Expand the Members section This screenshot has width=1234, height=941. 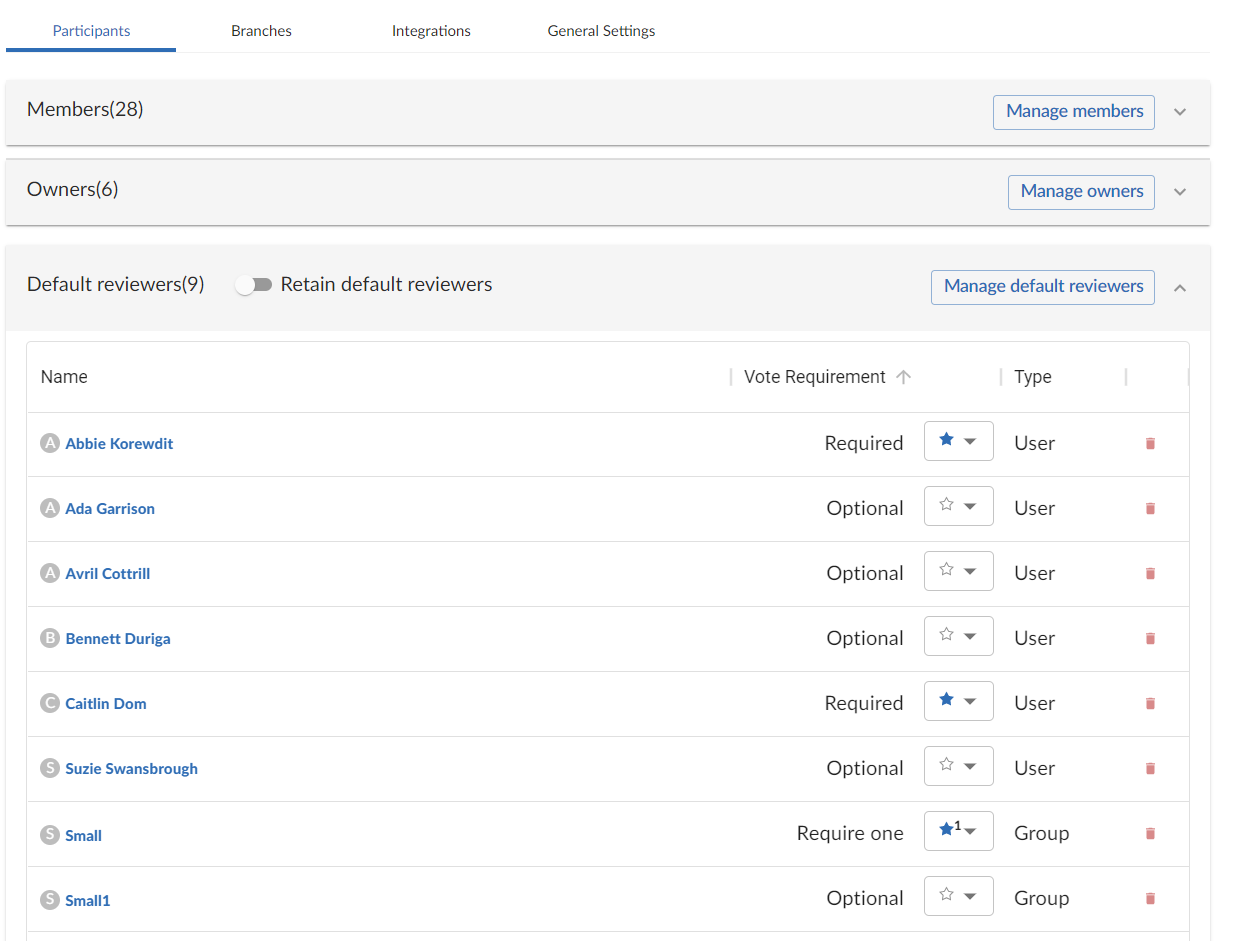pos(1180,112)
